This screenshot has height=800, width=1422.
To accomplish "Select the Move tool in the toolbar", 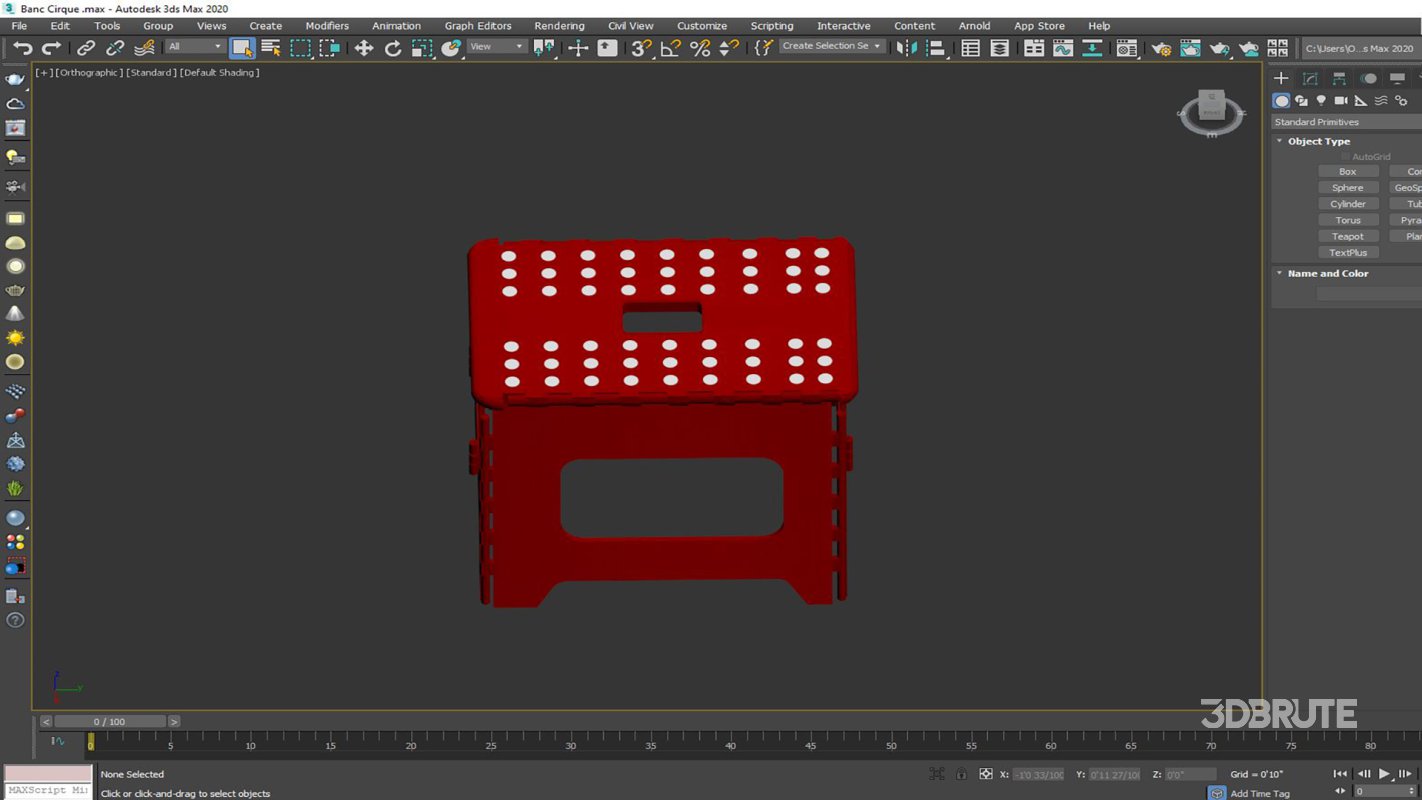I will point(363,48).
